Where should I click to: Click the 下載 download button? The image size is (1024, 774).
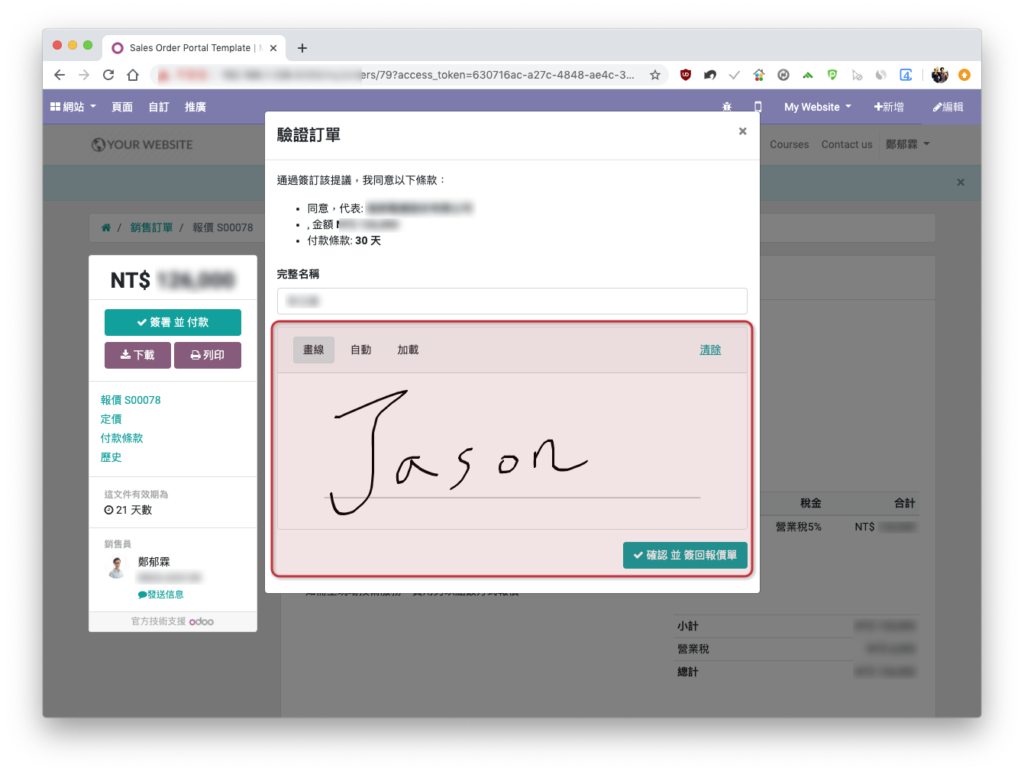138,355
